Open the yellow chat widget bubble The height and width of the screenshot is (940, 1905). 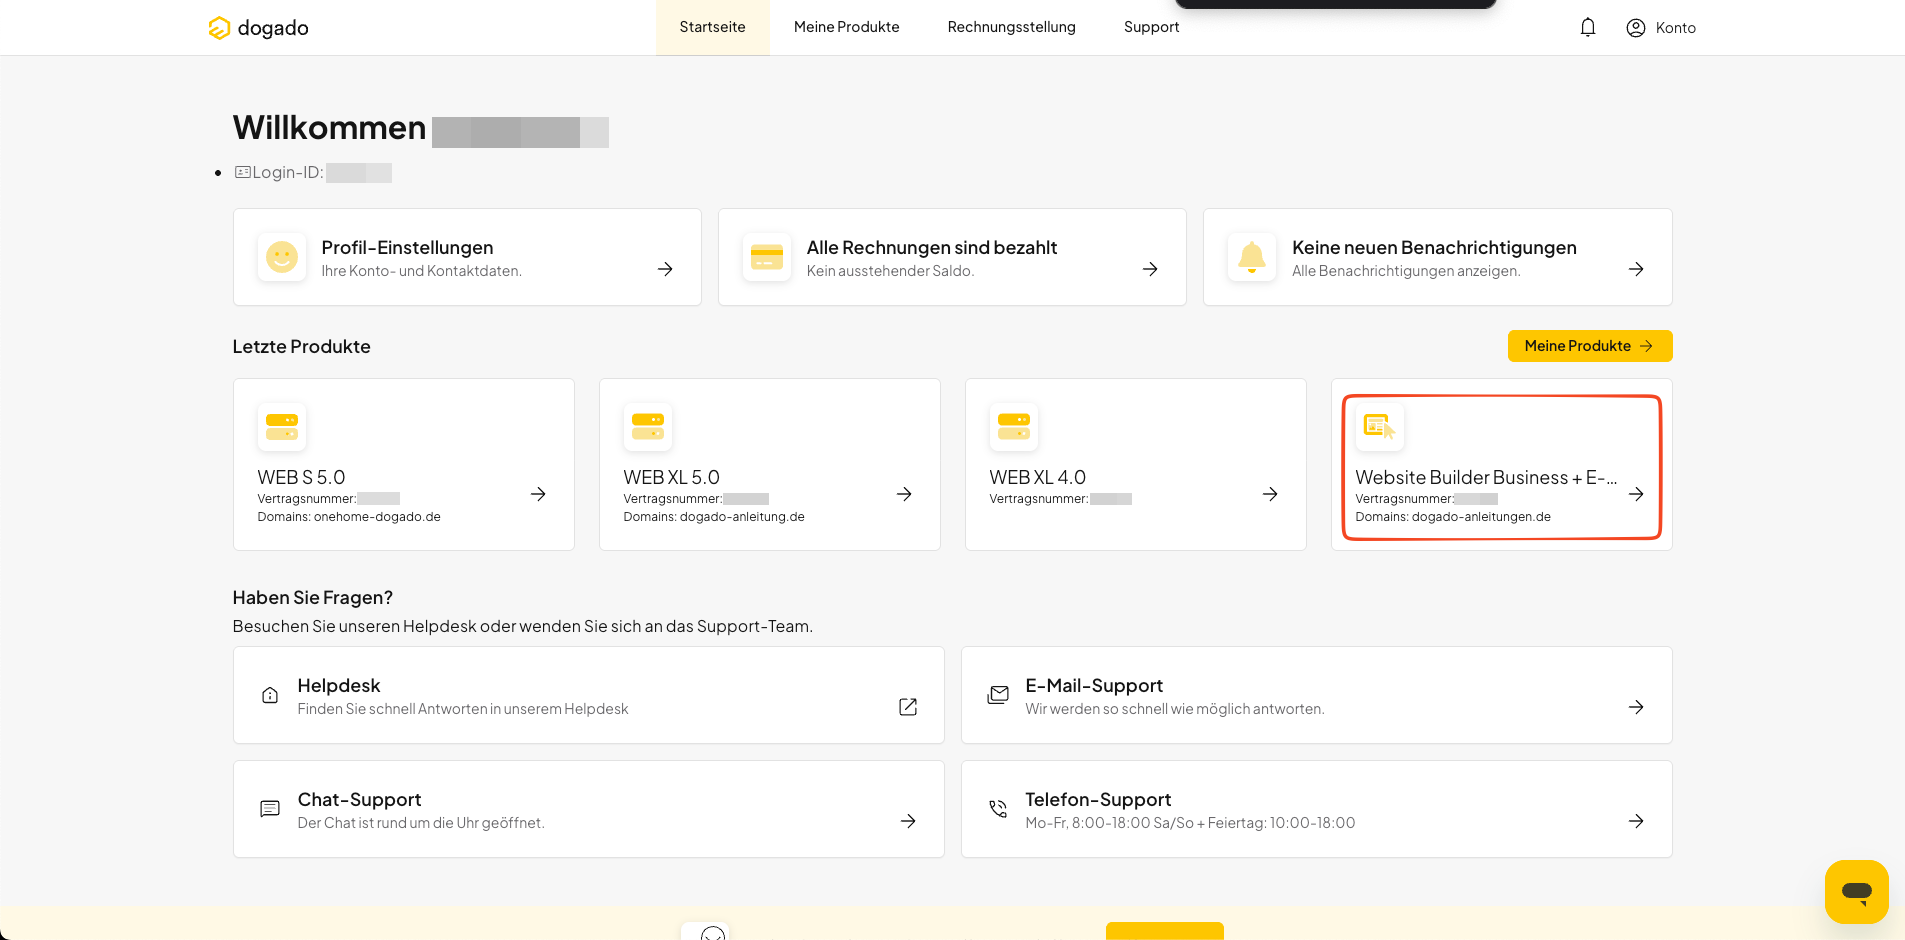pos(1857,892)
